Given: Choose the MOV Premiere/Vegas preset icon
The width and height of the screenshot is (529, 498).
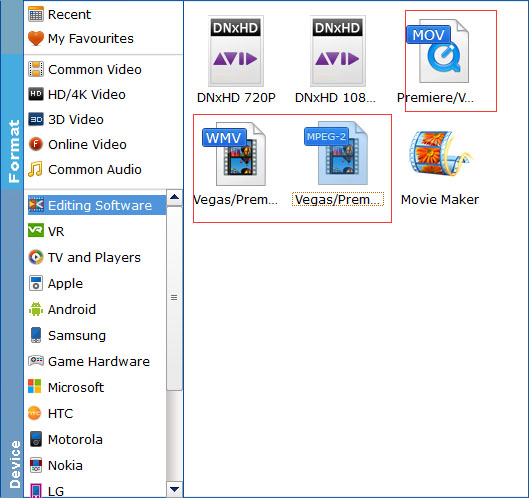Looking at the screenshot, I should (x=438, y=51).
